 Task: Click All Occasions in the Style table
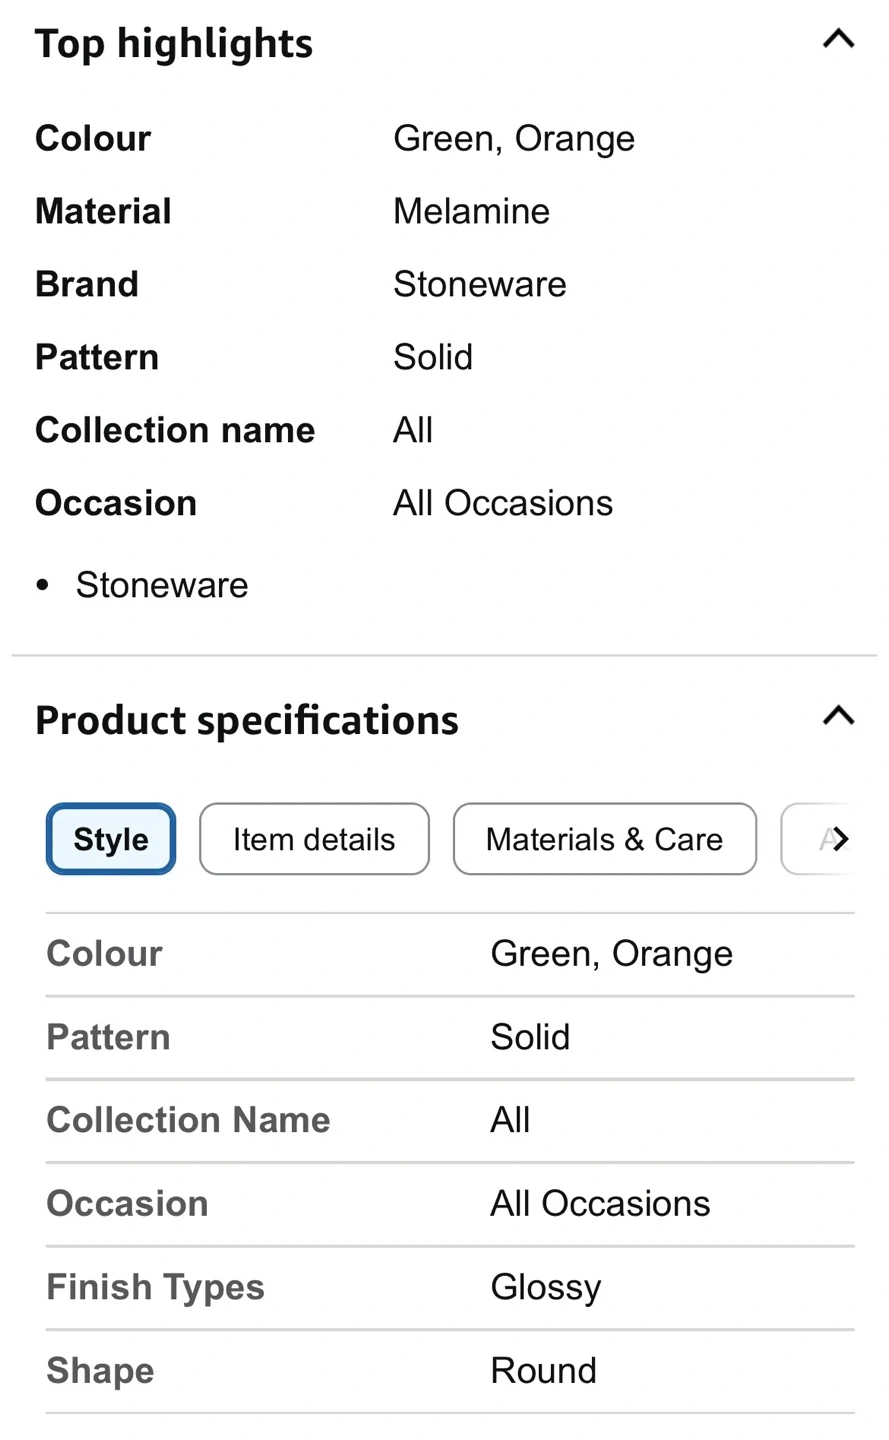[600, 1203]
